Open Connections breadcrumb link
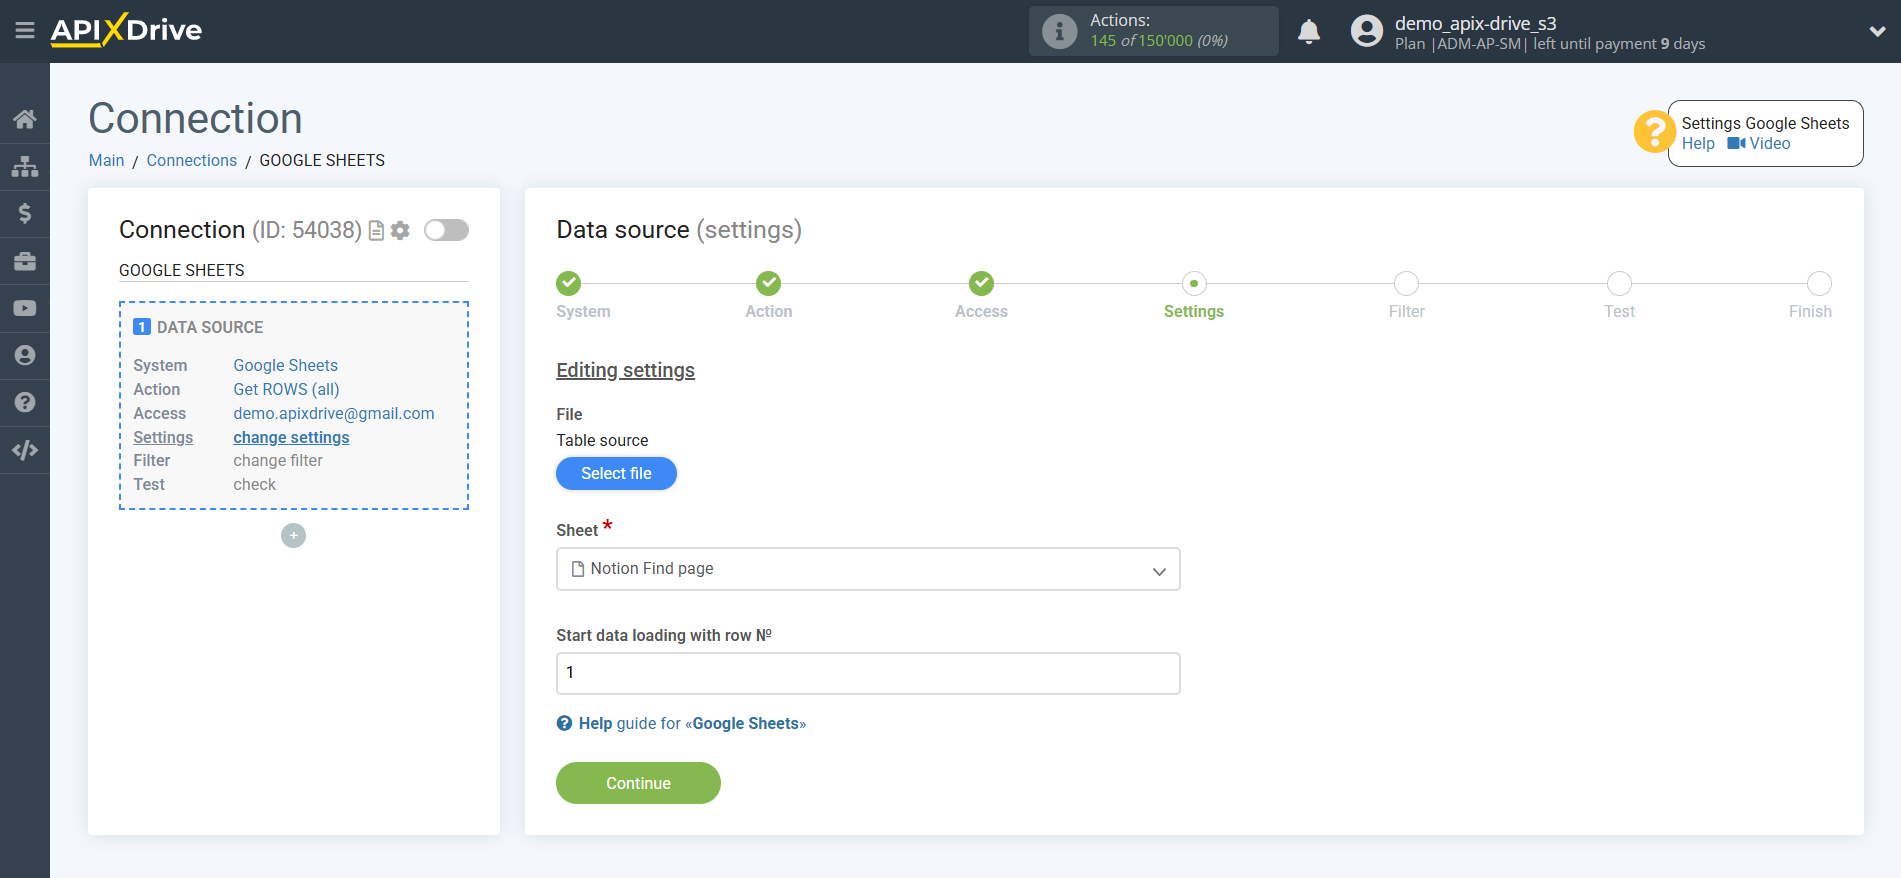1901x878 pixels. coord(191,161)
